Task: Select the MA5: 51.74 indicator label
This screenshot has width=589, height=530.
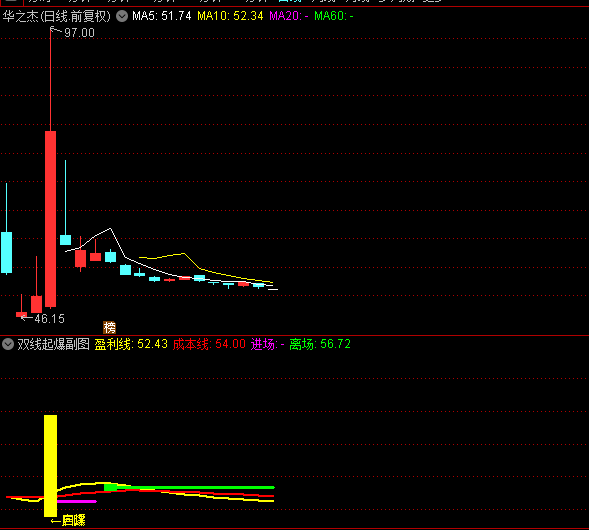Action: click(162, 16)
